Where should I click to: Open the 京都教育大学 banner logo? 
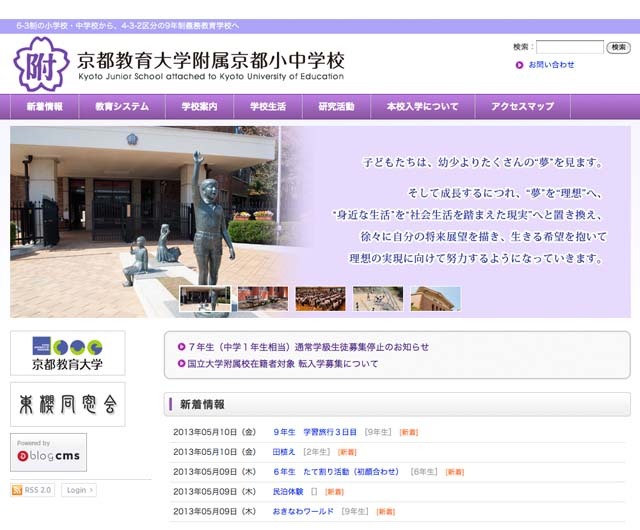pos(67,353)
